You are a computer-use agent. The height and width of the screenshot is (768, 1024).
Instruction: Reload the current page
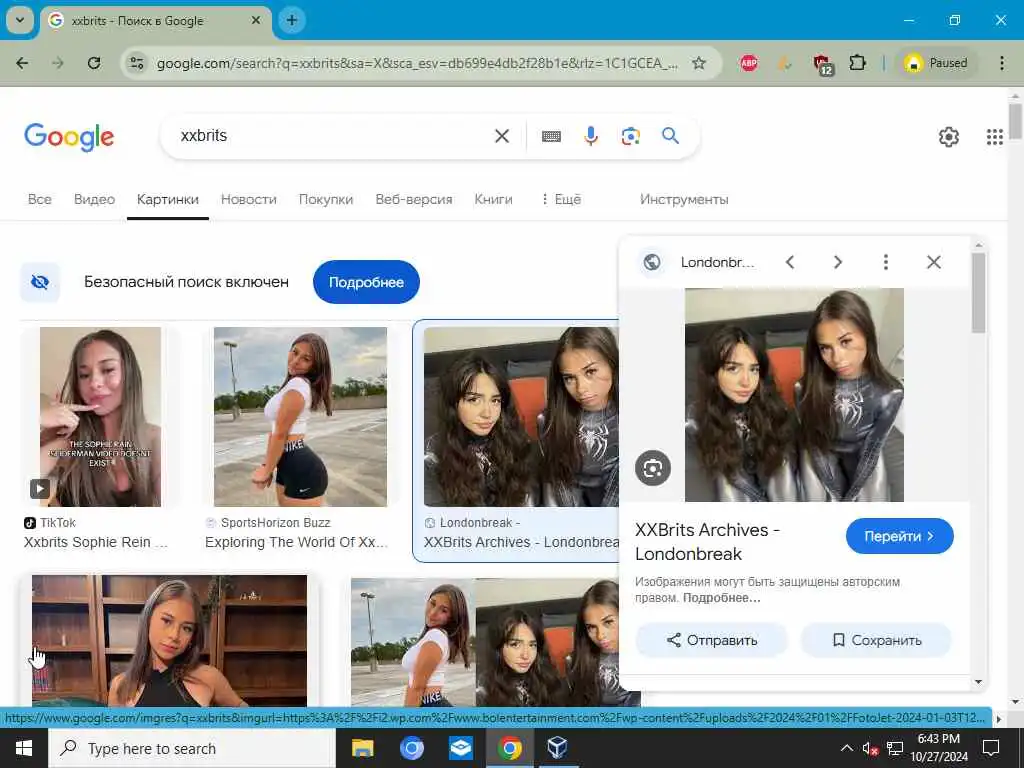[94, 63]
